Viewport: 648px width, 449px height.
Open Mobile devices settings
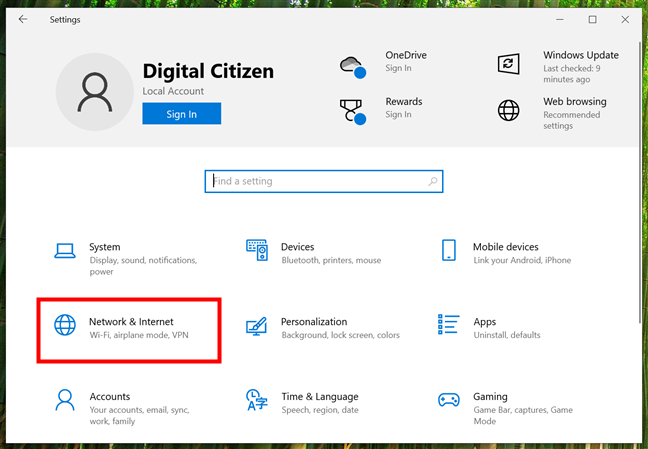pos(506,252)
